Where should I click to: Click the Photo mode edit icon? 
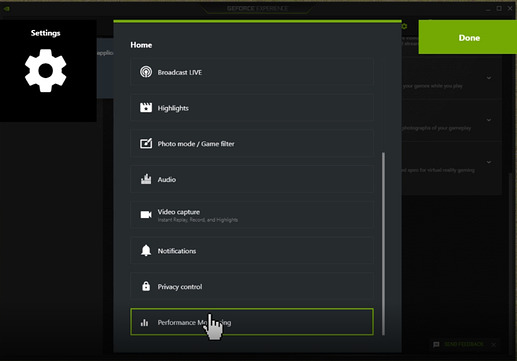click(146, 143)
